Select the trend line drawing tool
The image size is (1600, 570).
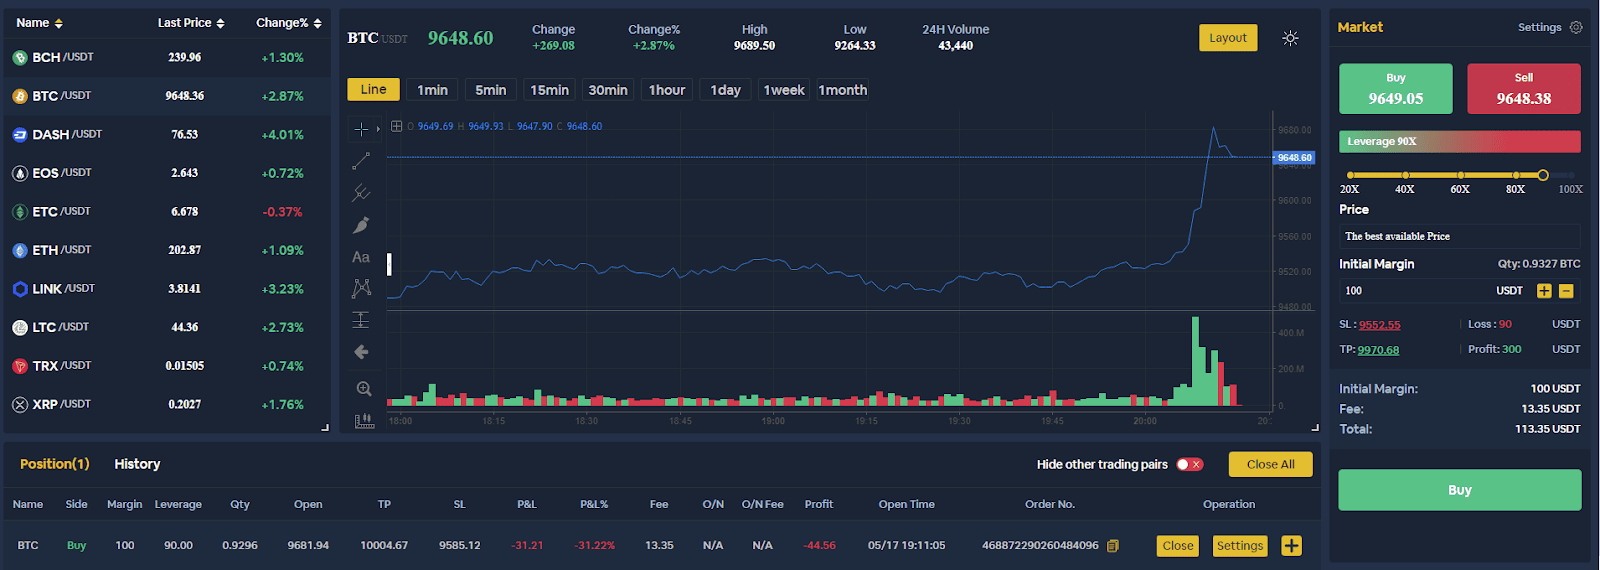click(x=361, y=161)
